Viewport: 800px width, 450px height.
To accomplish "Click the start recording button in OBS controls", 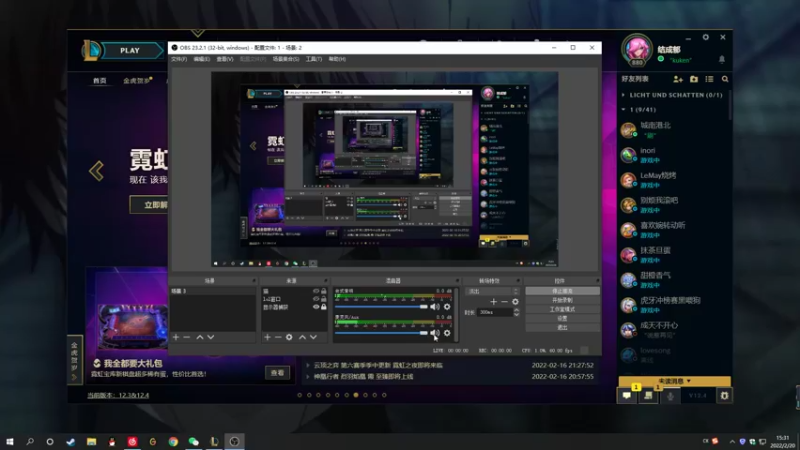I will [562, 300].
